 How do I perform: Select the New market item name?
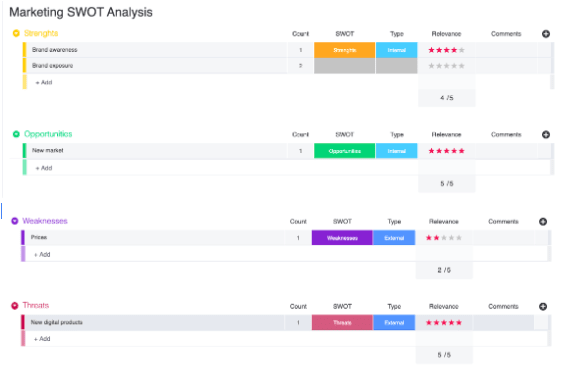click(48, 150)
